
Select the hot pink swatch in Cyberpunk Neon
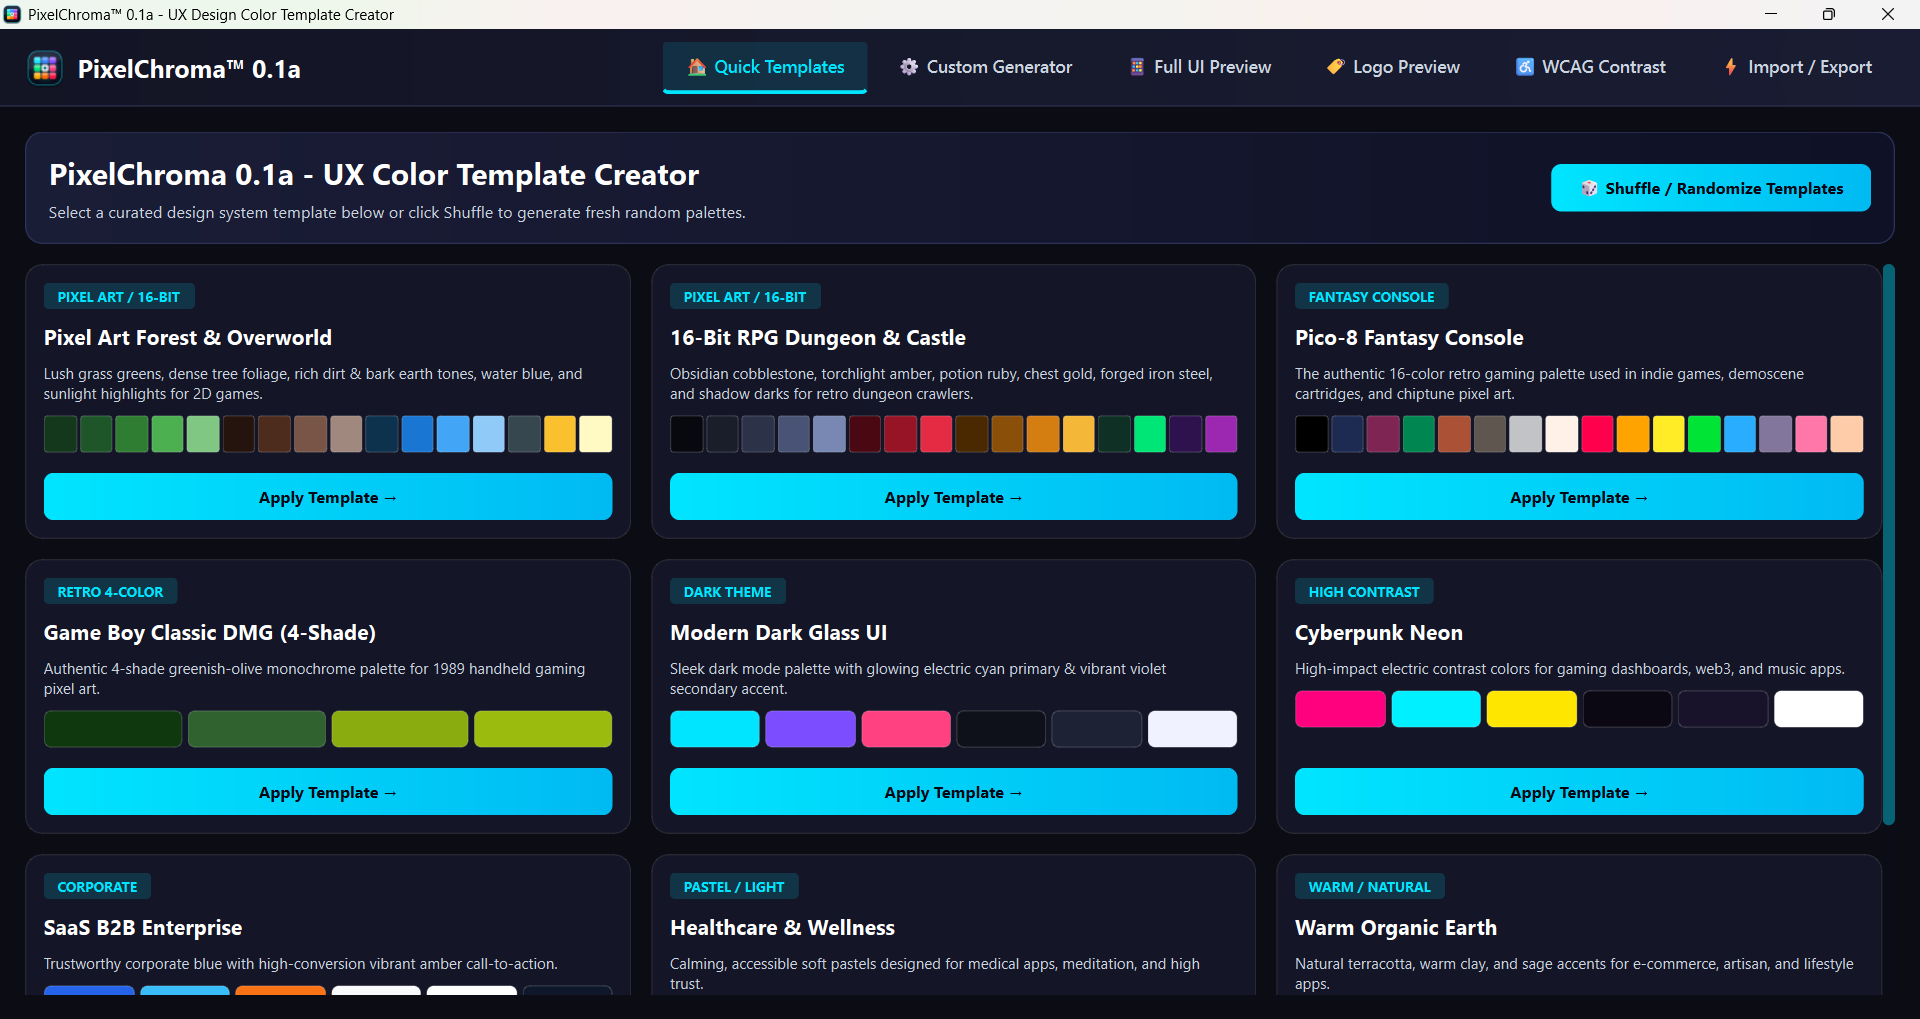click(1340, 709)
